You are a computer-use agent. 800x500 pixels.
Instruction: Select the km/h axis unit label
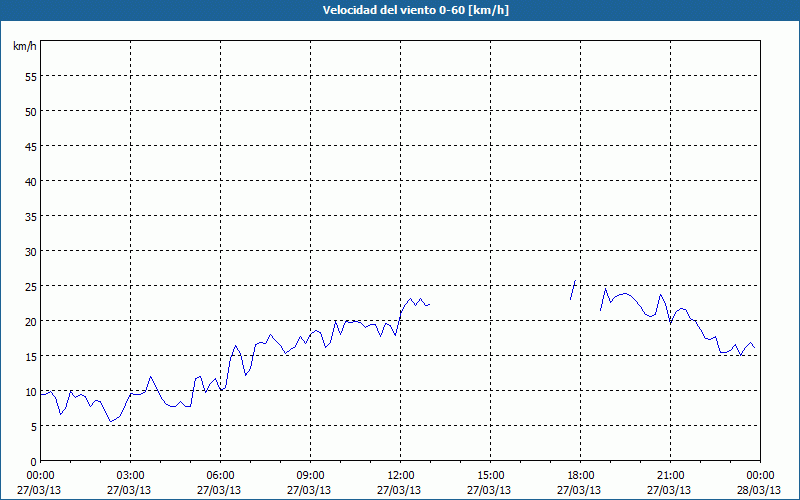[x=25, y=46]
